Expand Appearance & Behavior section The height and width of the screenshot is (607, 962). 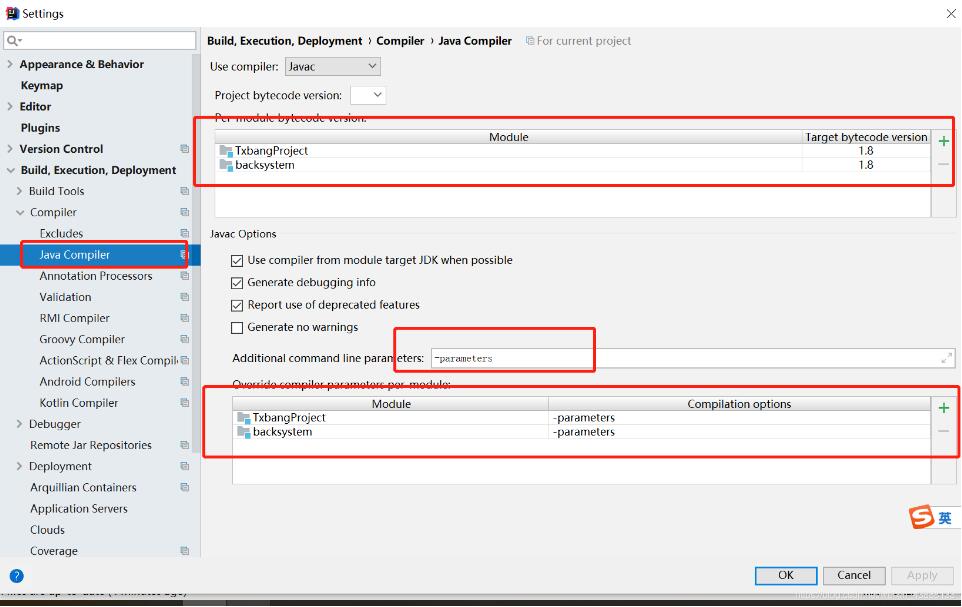click(x=10, y=64)
